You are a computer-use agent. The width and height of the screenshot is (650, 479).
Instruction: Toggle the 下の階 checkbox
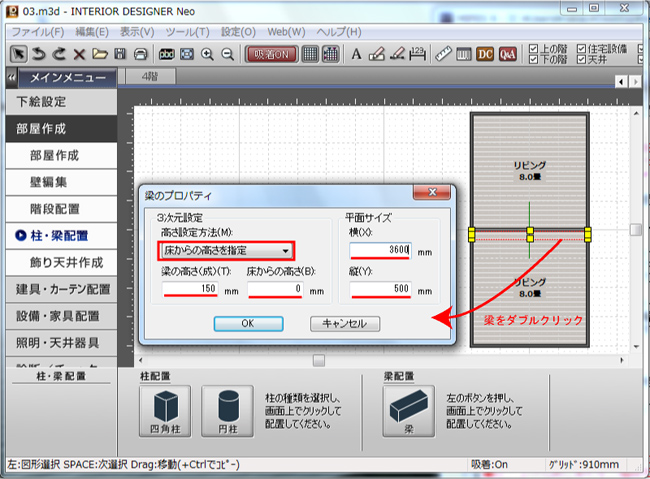click(x=534, y=60)
